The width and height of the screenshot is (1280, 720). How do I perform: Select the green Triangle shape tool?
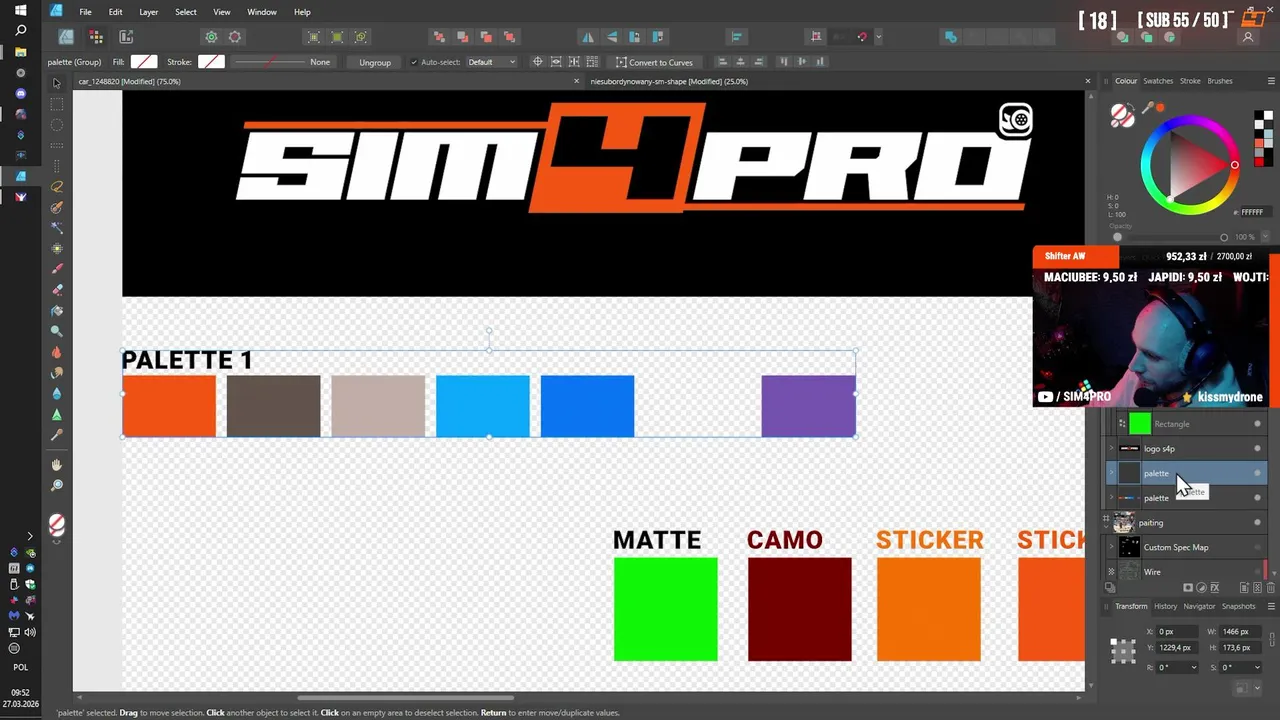tap(57, 414)
